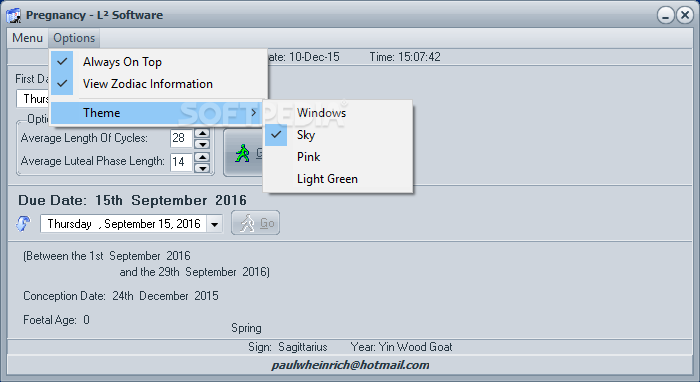Screen dimensions: 700x382
Task: Click the Year: Yin Wood Goat text
Action: (401, 347)
